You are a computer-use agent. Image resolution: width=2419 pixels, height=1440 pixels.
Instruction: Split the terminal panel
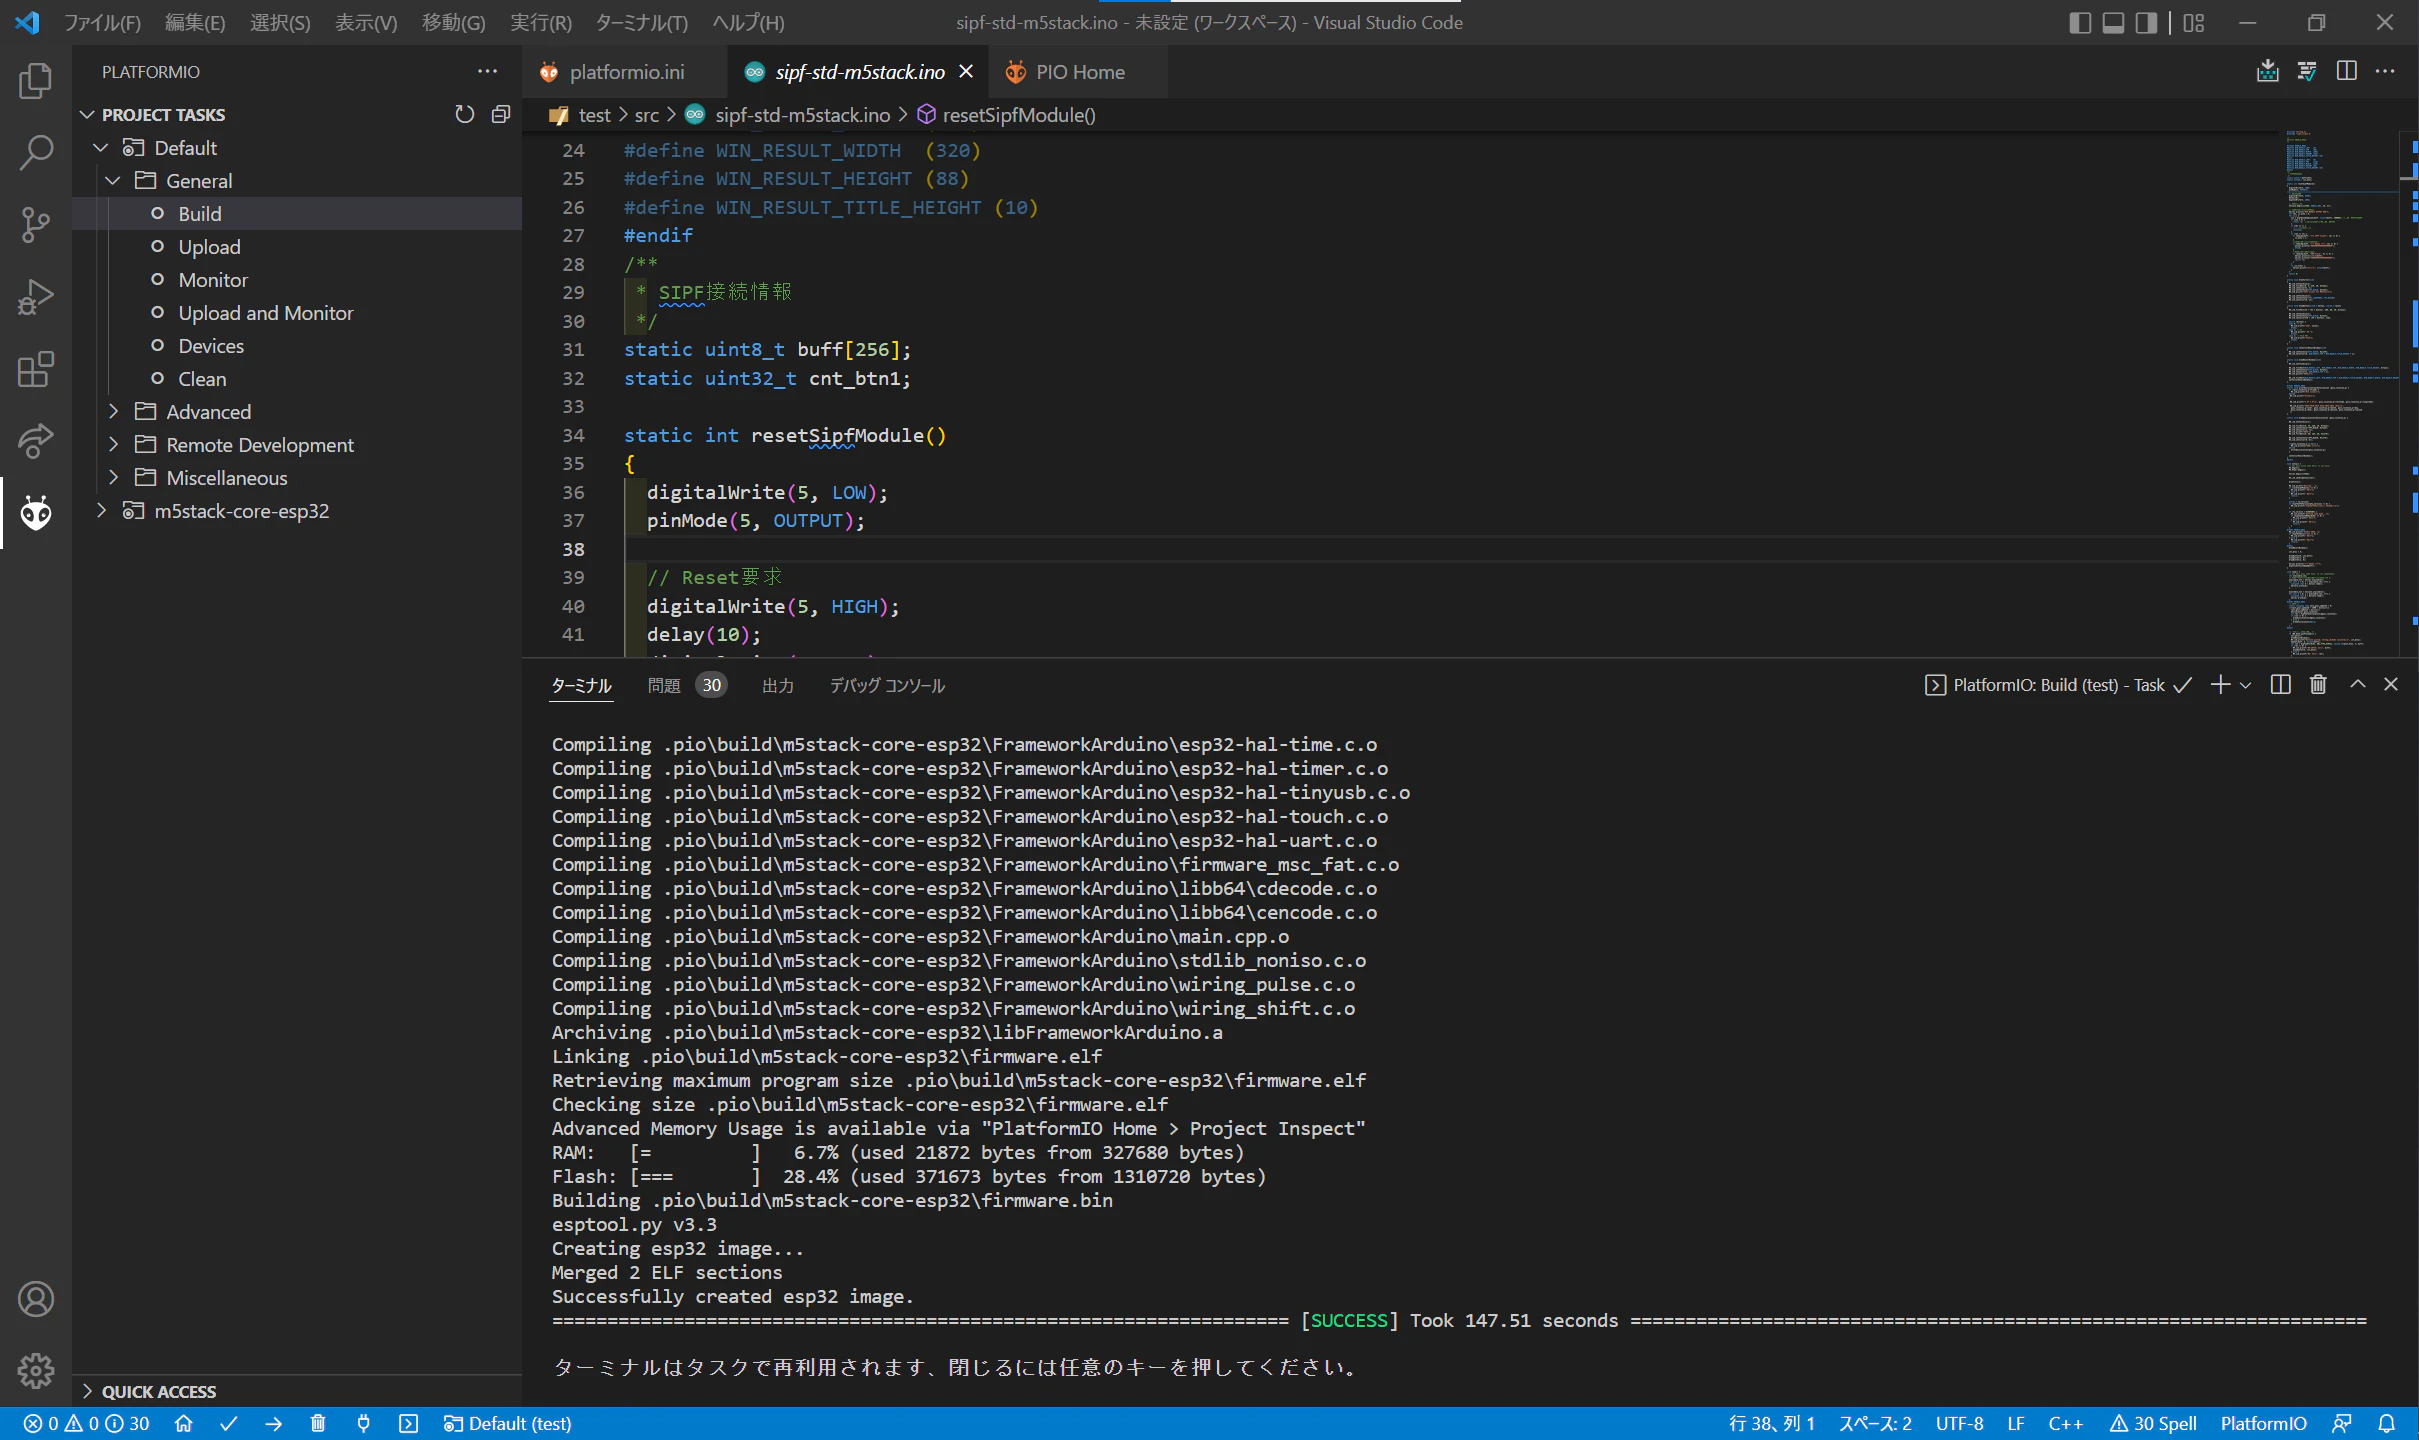click(x=2281, y=684)
